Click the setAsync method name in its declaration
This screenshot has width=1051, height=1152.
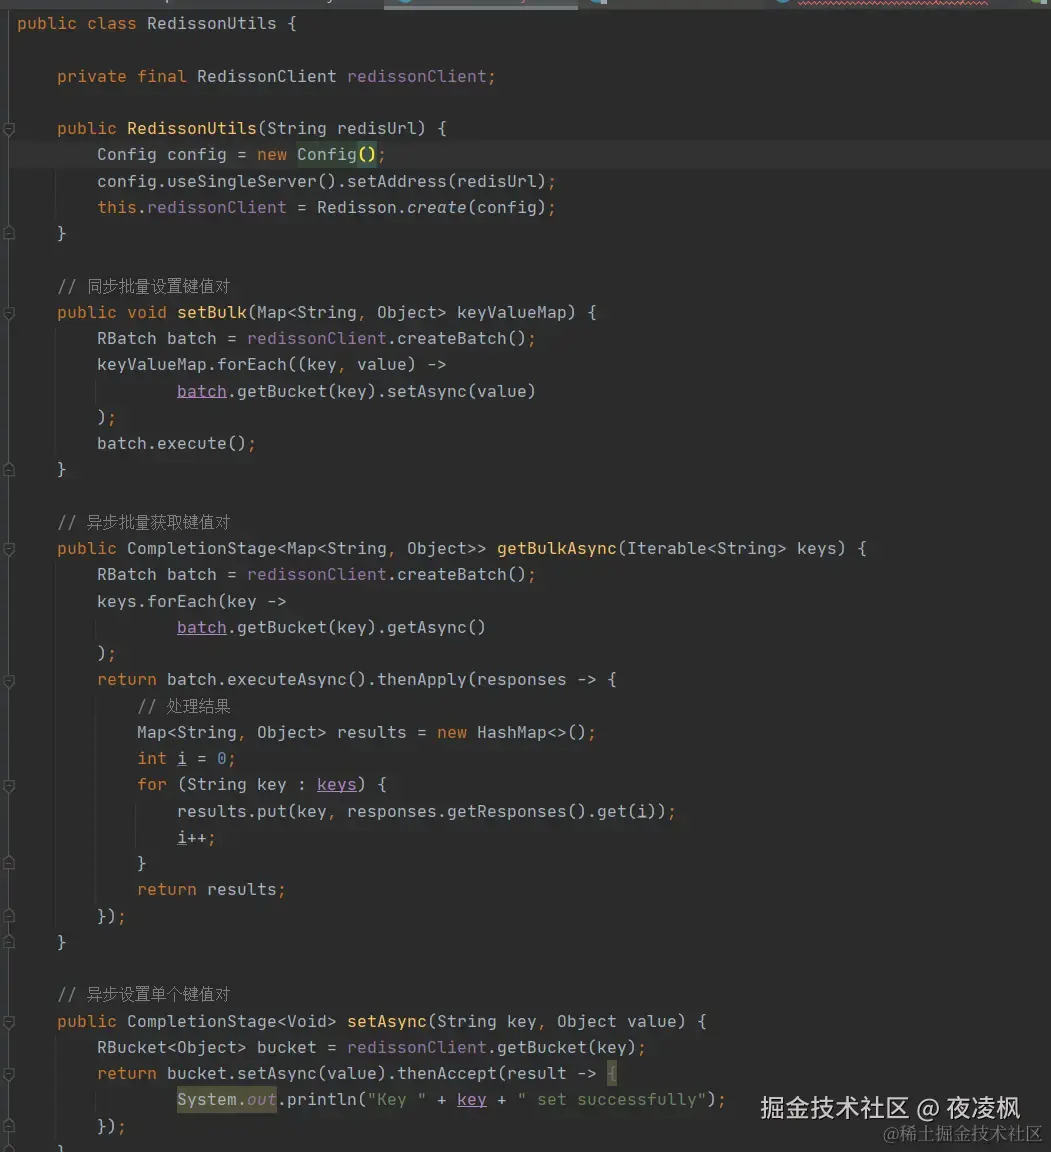(x=387, y=1021)
